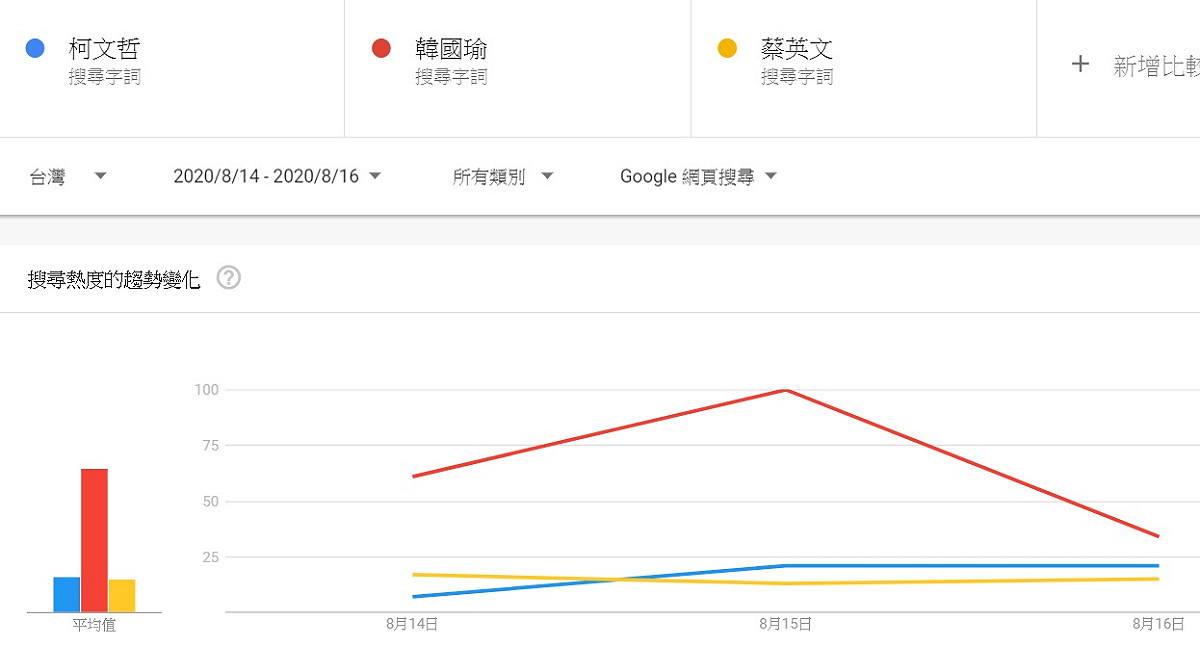This screenshot has height=646, width=1200.
Task: Open the 2020/8/14 - 2020/8/16 date range dropdown
Action: click(277, 177)
